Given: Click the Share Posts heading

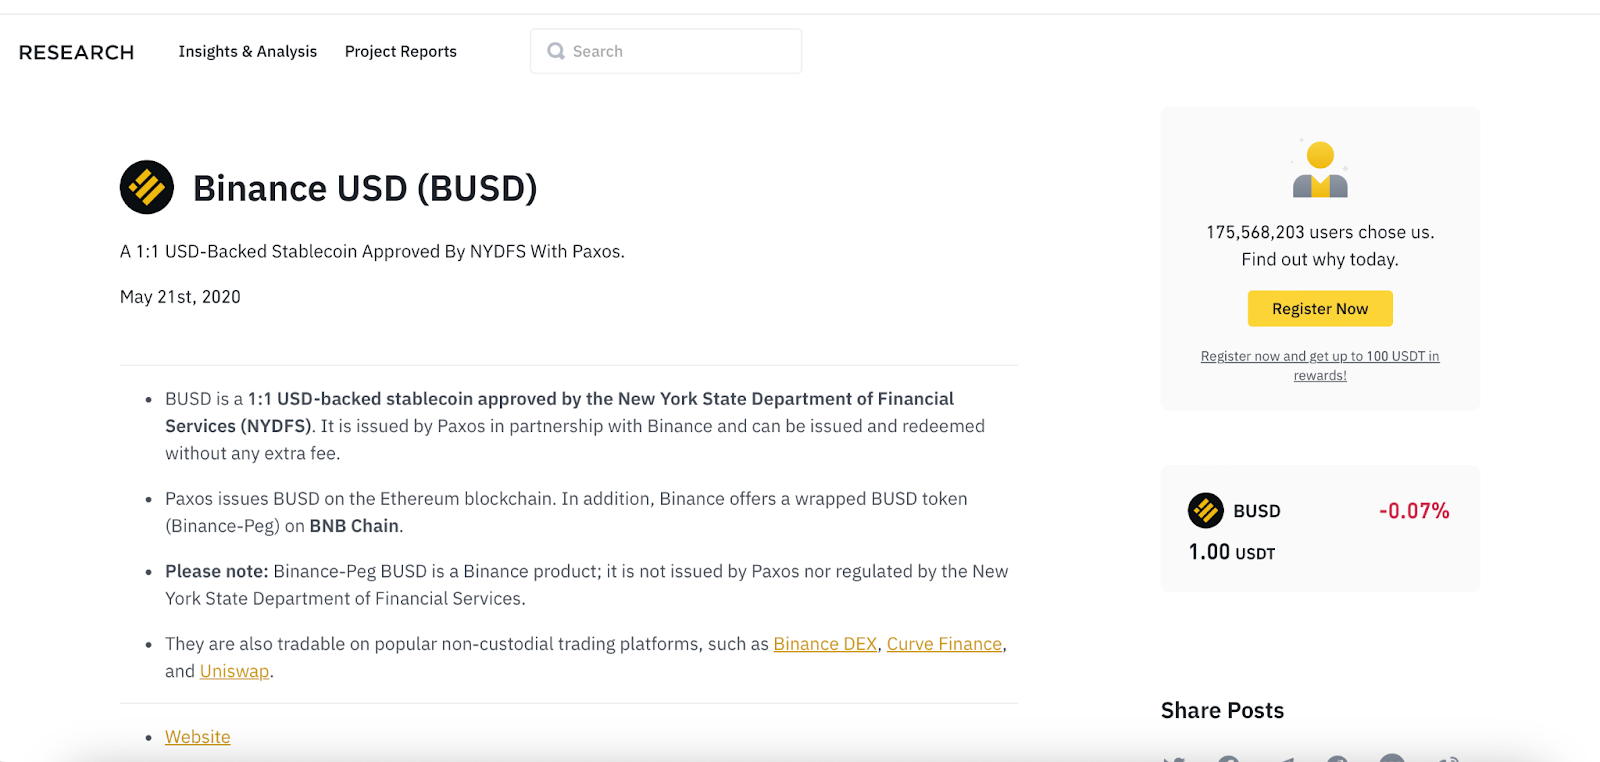Looking at the screenshot, I should pos(1222,710).
